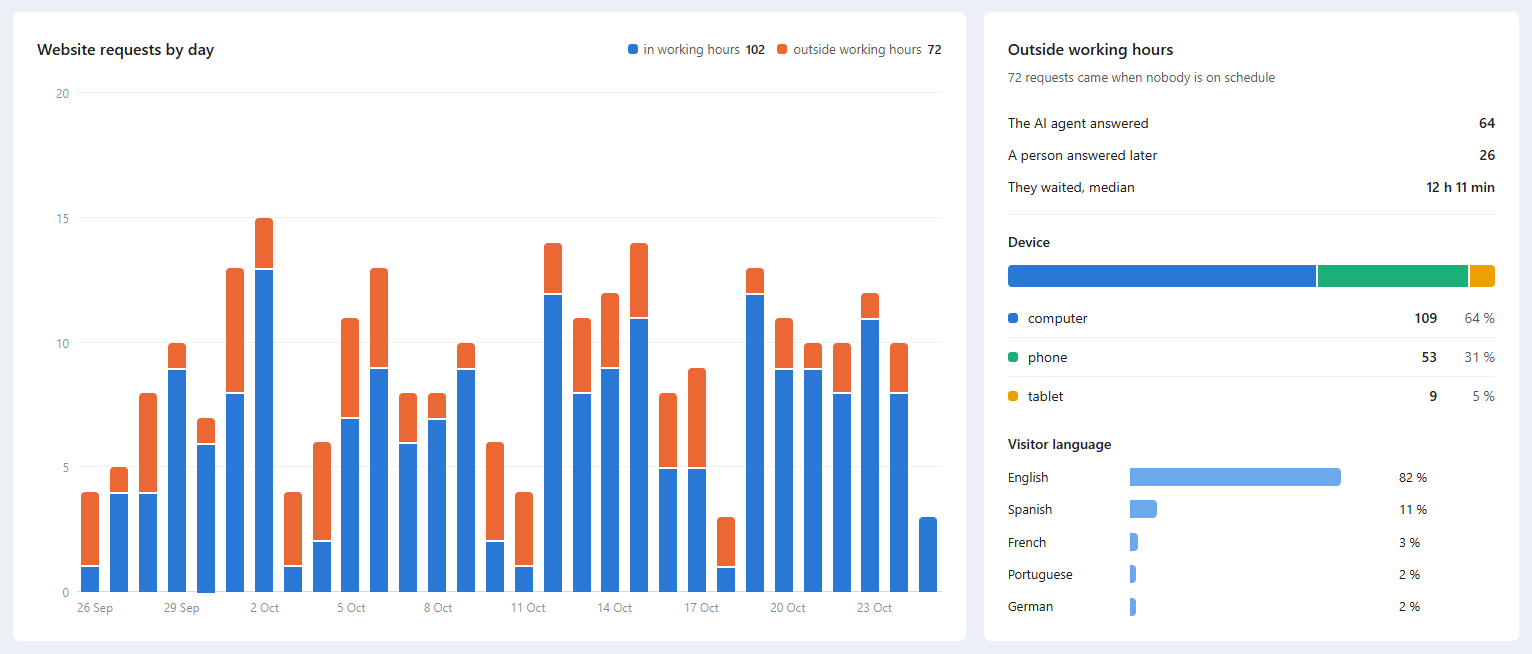This screenshot has height=654, width=1532.
Task: Click the tablet share '5 %'
Action: pos(1483,396)
